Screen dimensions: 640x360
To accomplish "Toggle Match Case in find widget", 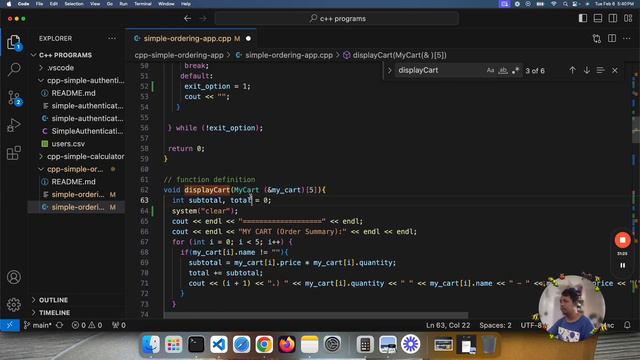I will pyautogui.click(x=490, y=70).
